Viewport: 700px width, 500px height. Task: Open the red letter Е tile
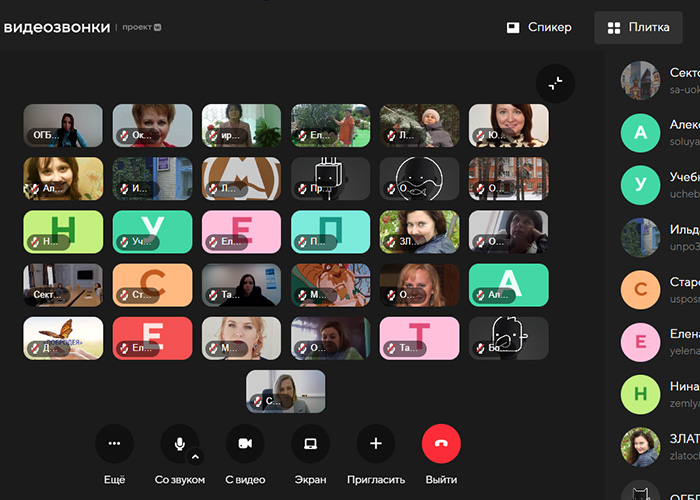point(152,338)
